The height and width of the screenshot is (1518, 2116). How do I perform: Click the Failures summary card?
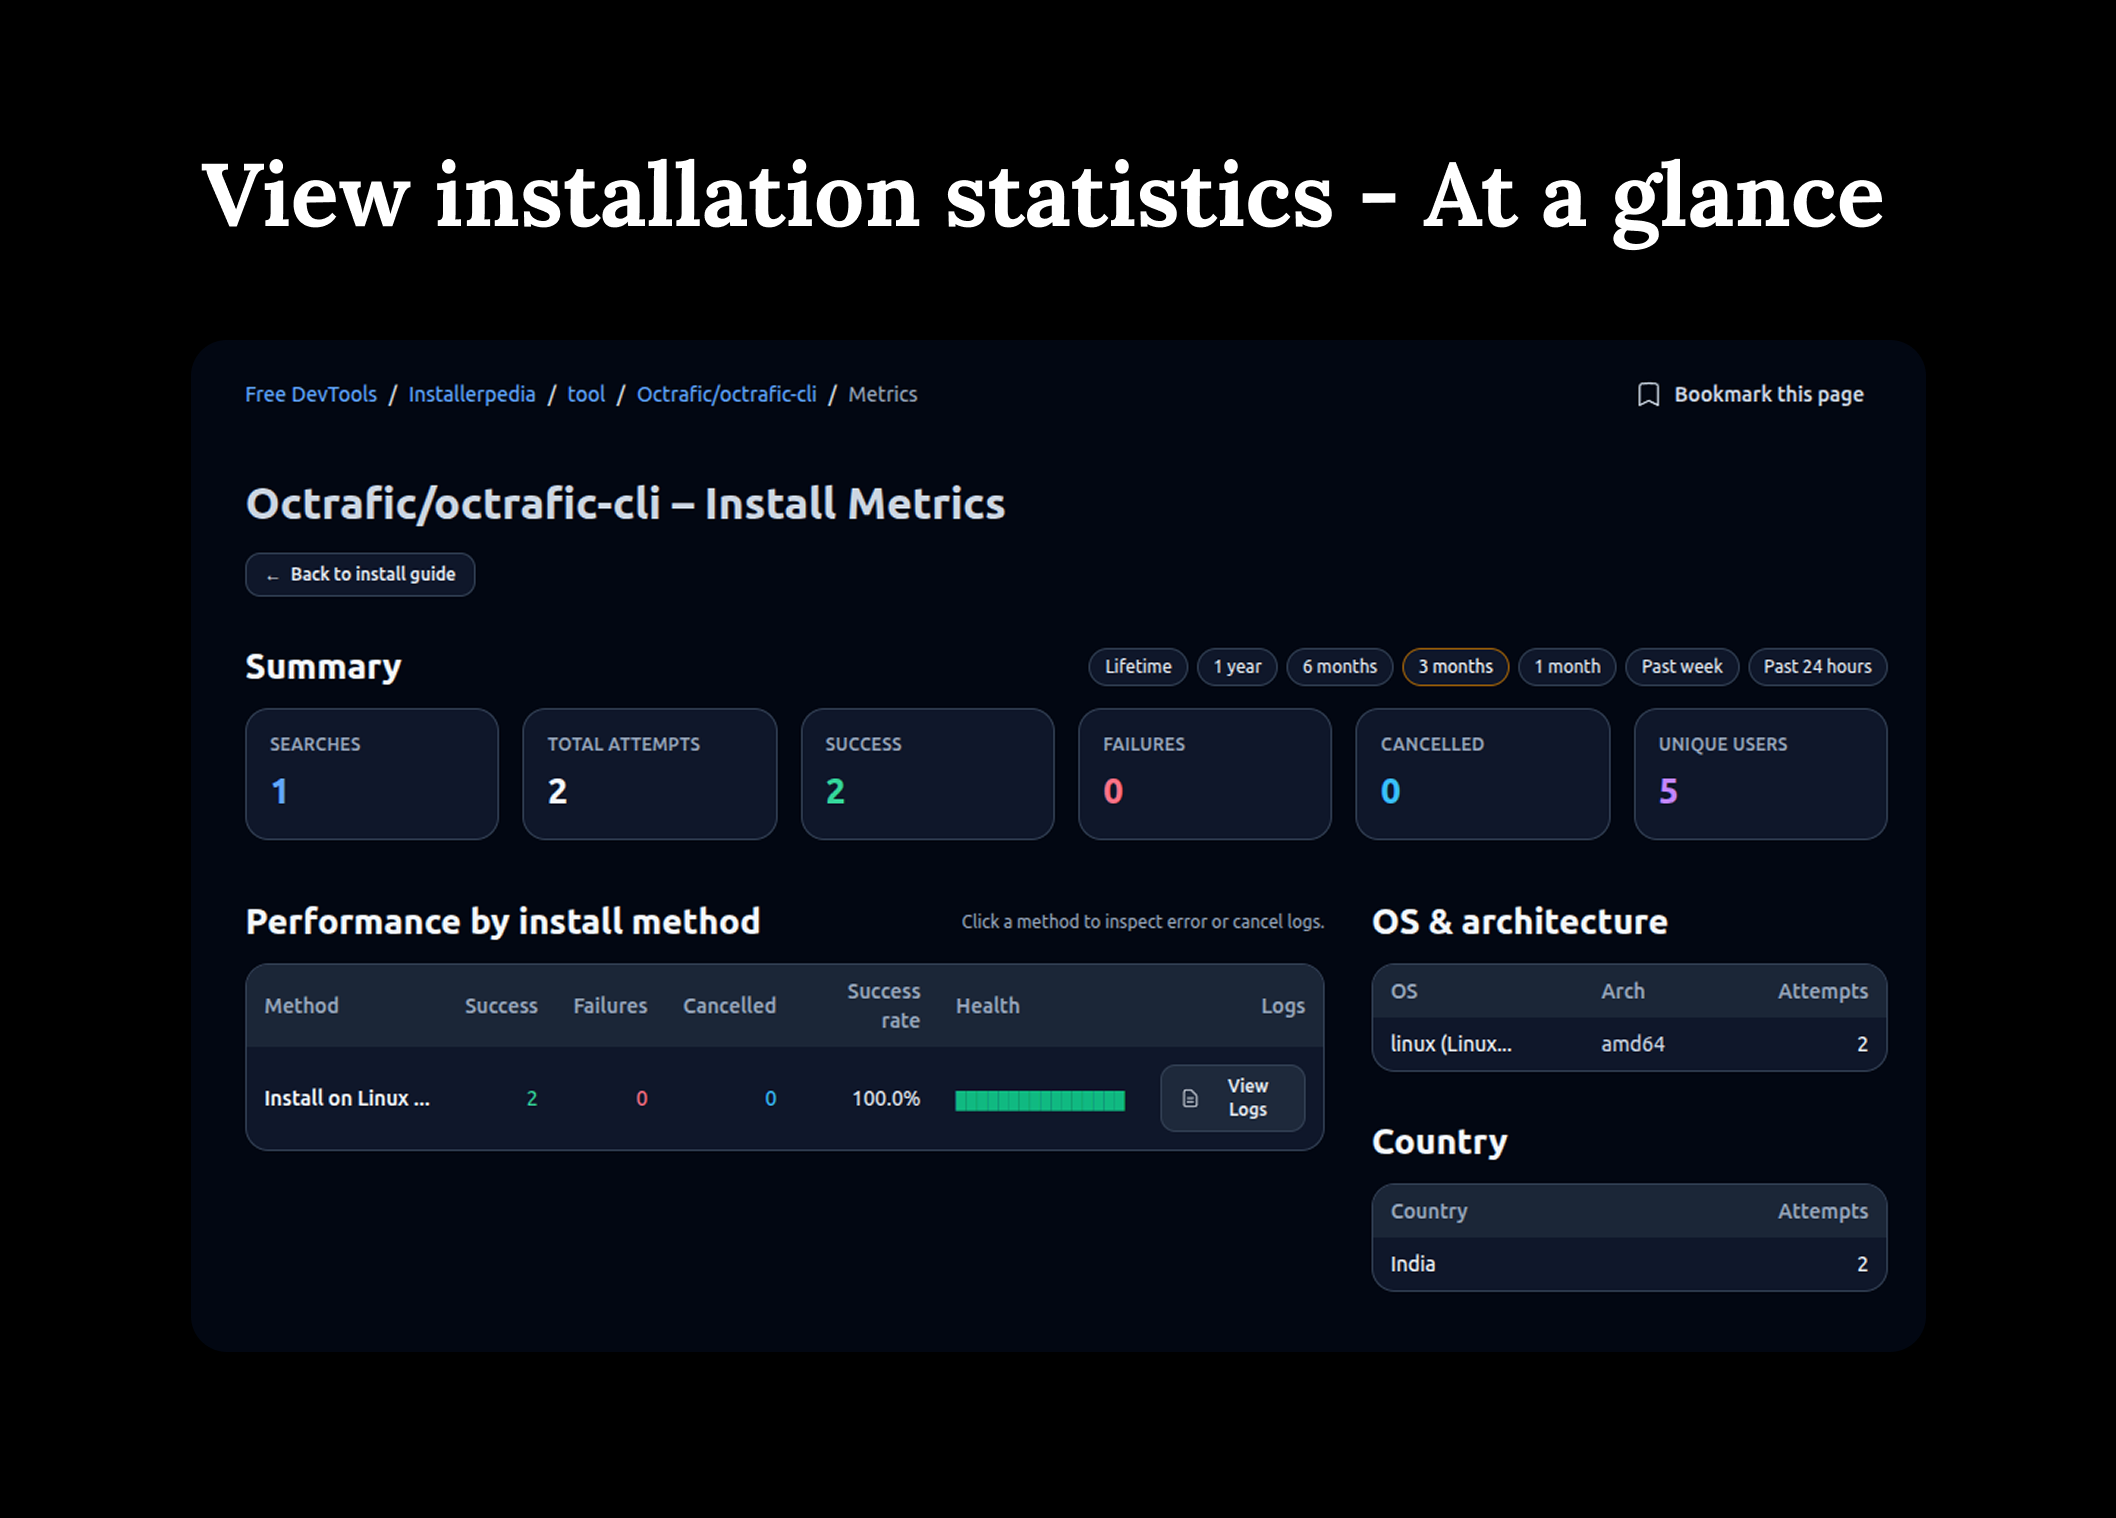tap(1205, 774)
